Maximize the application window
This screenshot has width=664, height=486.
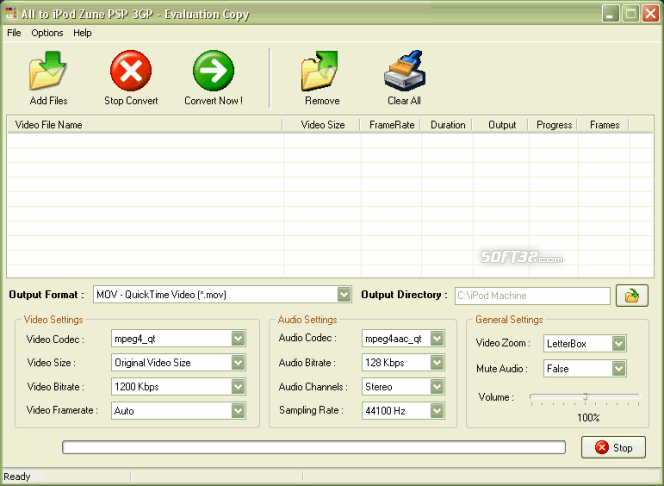631,13
